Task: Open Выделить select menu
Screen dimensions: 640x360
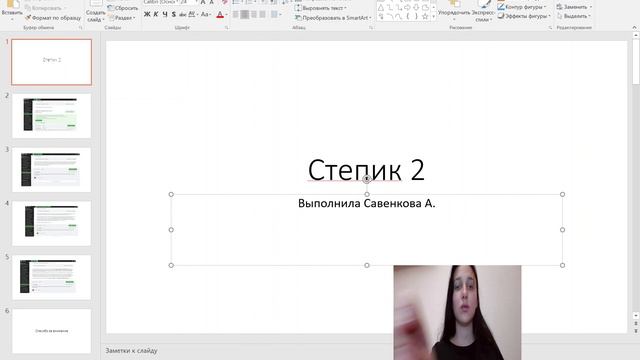Action: [x=574, y=16]
